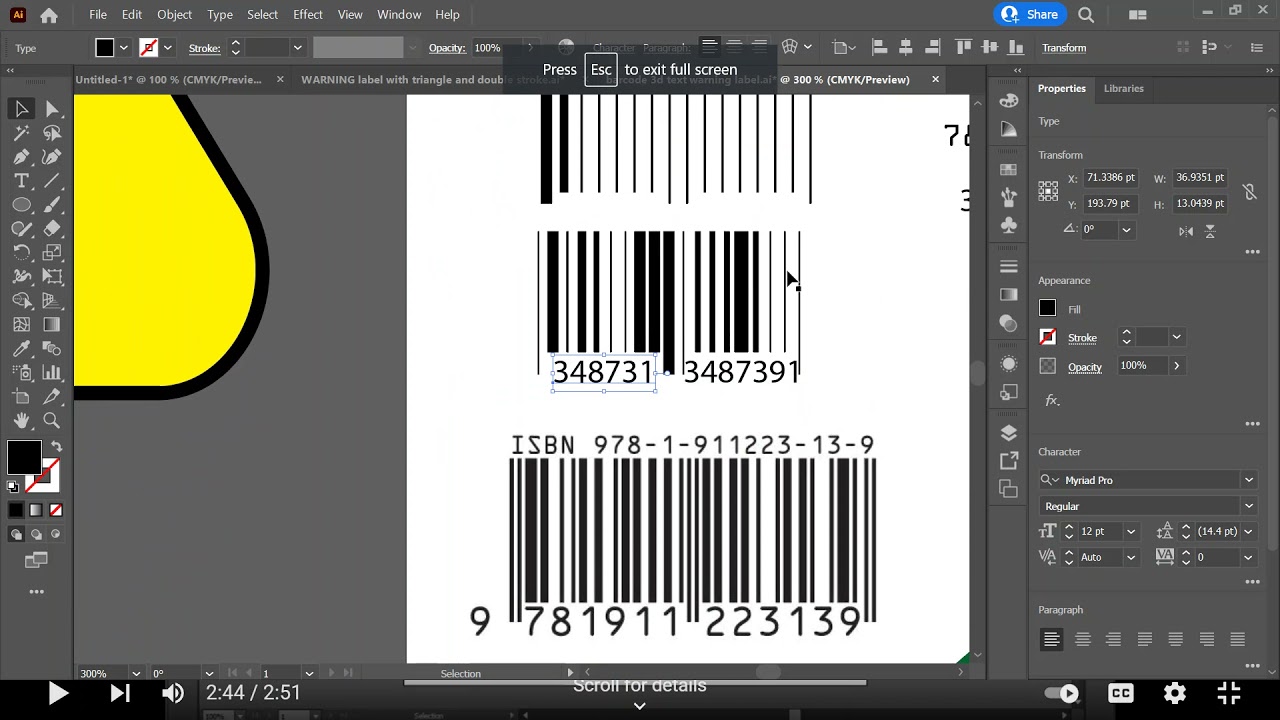Select the Free Transform tool
The width and height of the screenshot is (1280, 720).
52,276
